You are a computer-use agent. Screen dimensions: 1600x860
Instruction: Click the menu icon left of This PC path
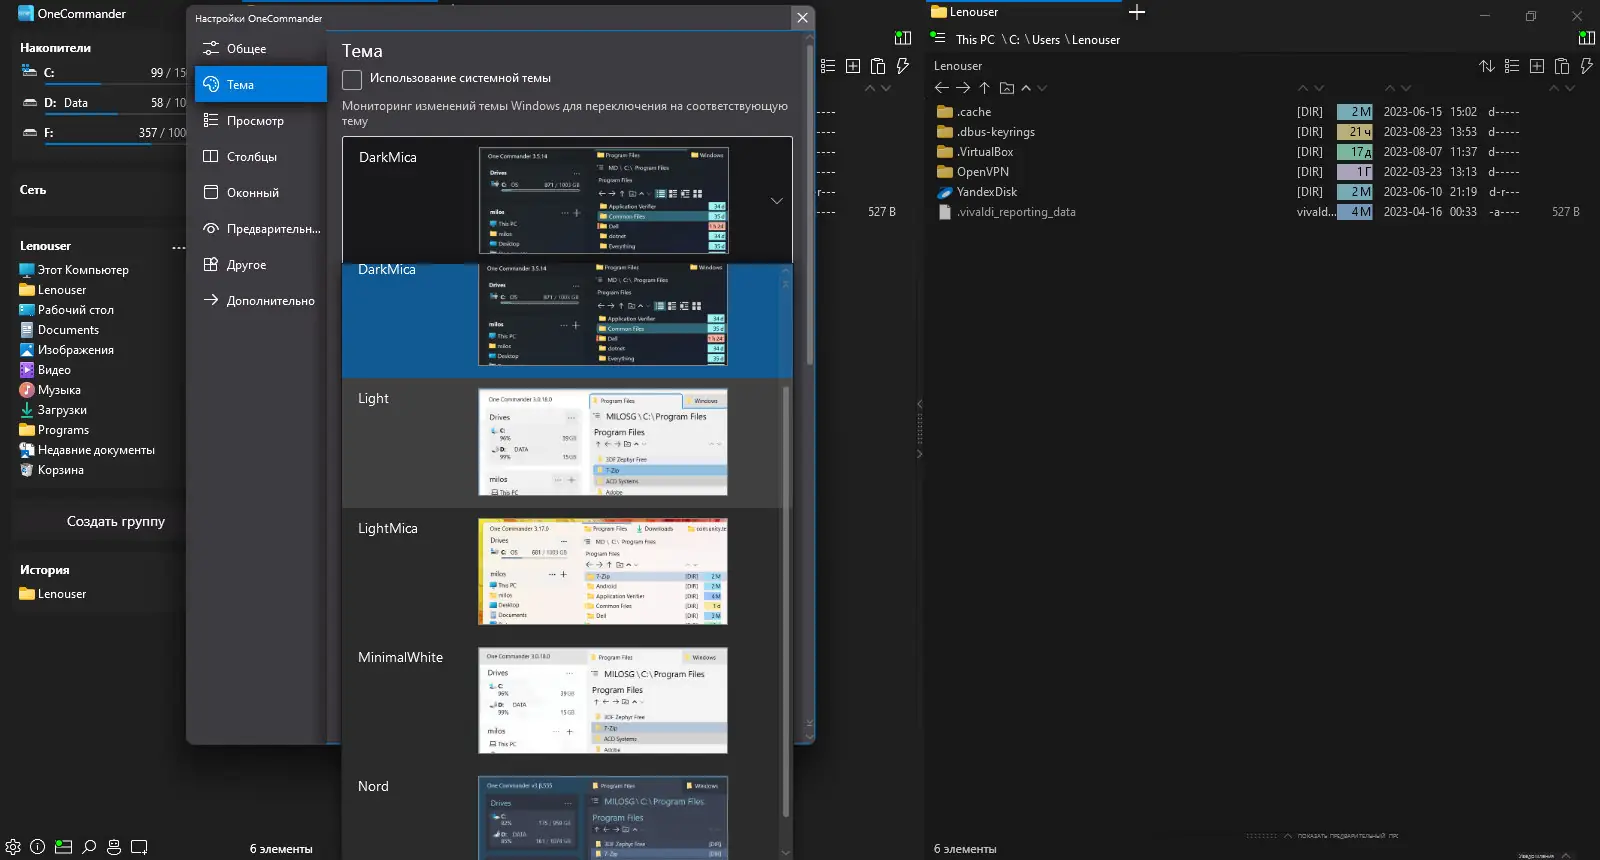(938, 37)
